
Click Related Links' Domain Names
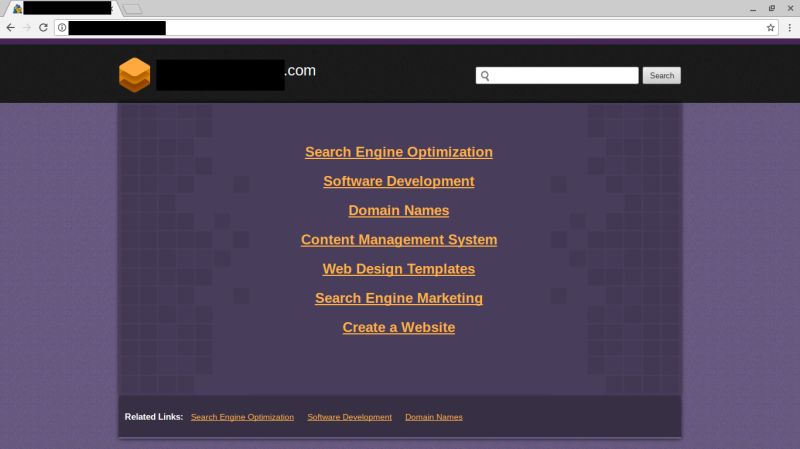(434, 417)
